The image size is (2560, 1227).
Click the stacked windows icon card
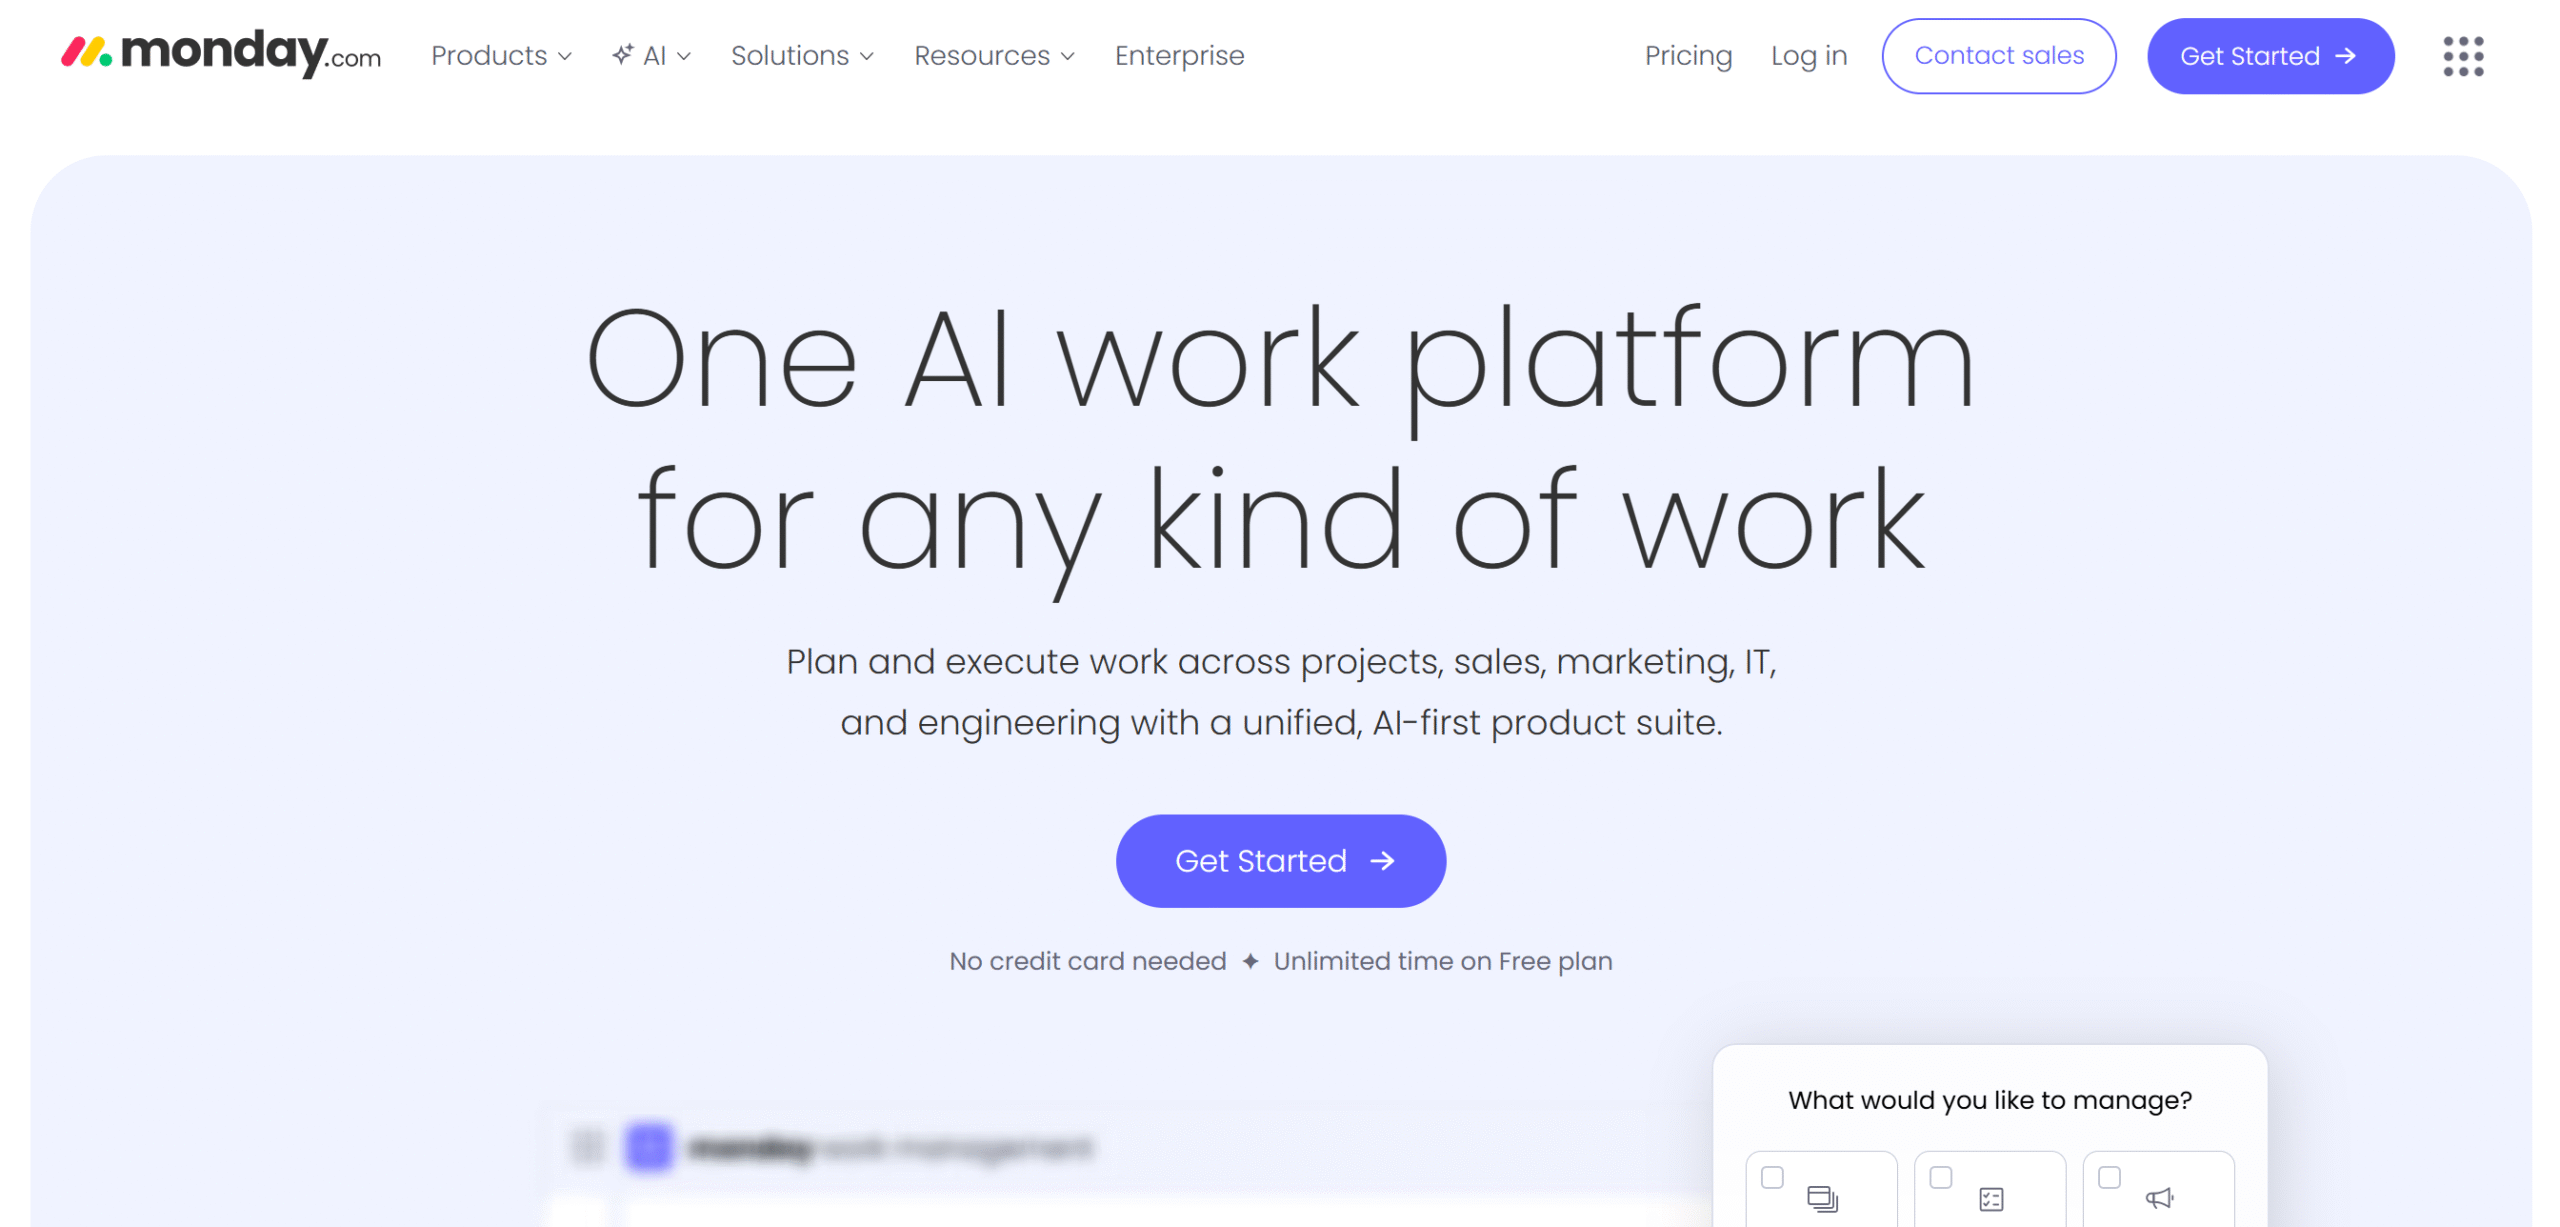click(1821, 1189)
